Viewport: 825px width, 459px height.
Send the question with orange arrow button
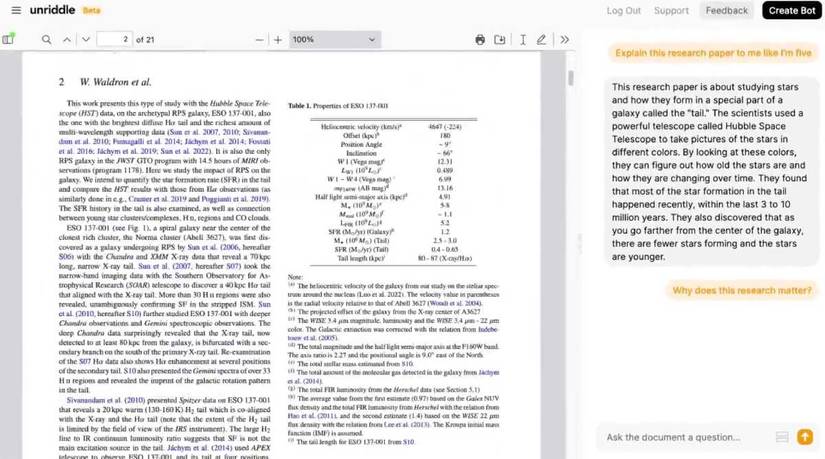click(804, 437)
